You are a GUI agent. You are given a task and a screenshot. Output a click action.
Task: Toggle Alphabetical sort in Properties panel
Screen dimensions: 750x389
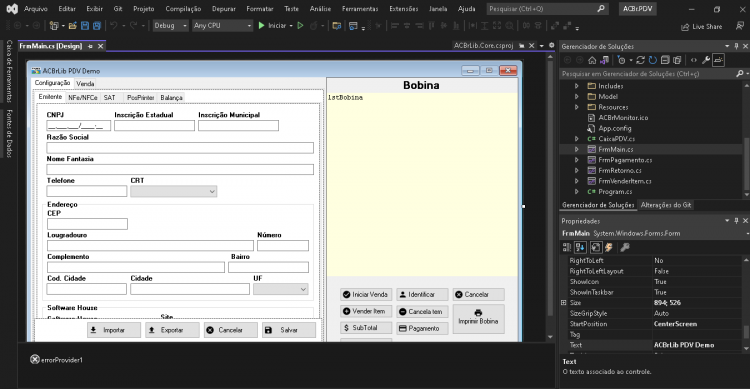(581, 247)
